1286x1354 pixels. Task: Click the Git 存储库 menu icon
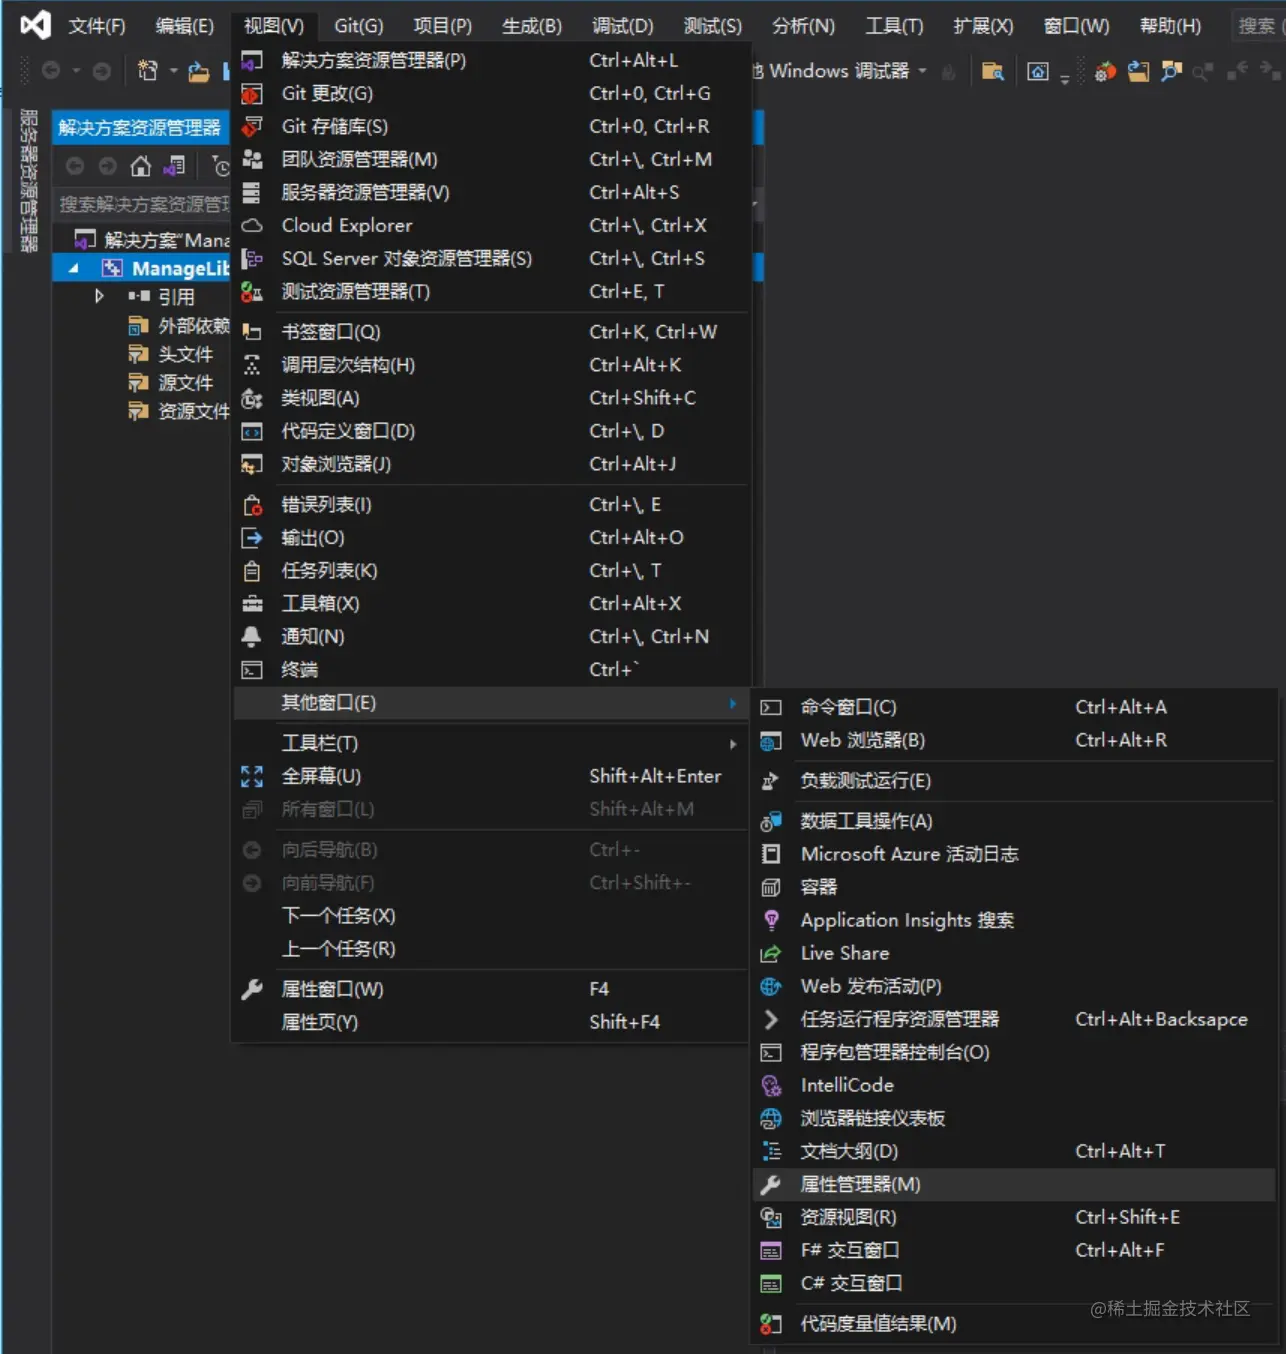tap(252, 127)
